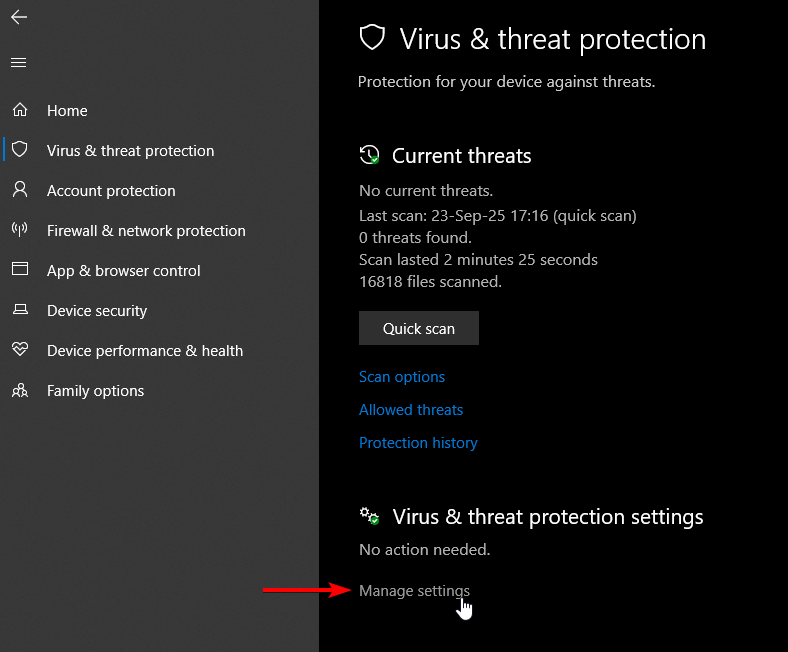The height and width of the screenshot is (652, 788).
Task: Select Account protection in sidebar
Action: tap(111, 191)
